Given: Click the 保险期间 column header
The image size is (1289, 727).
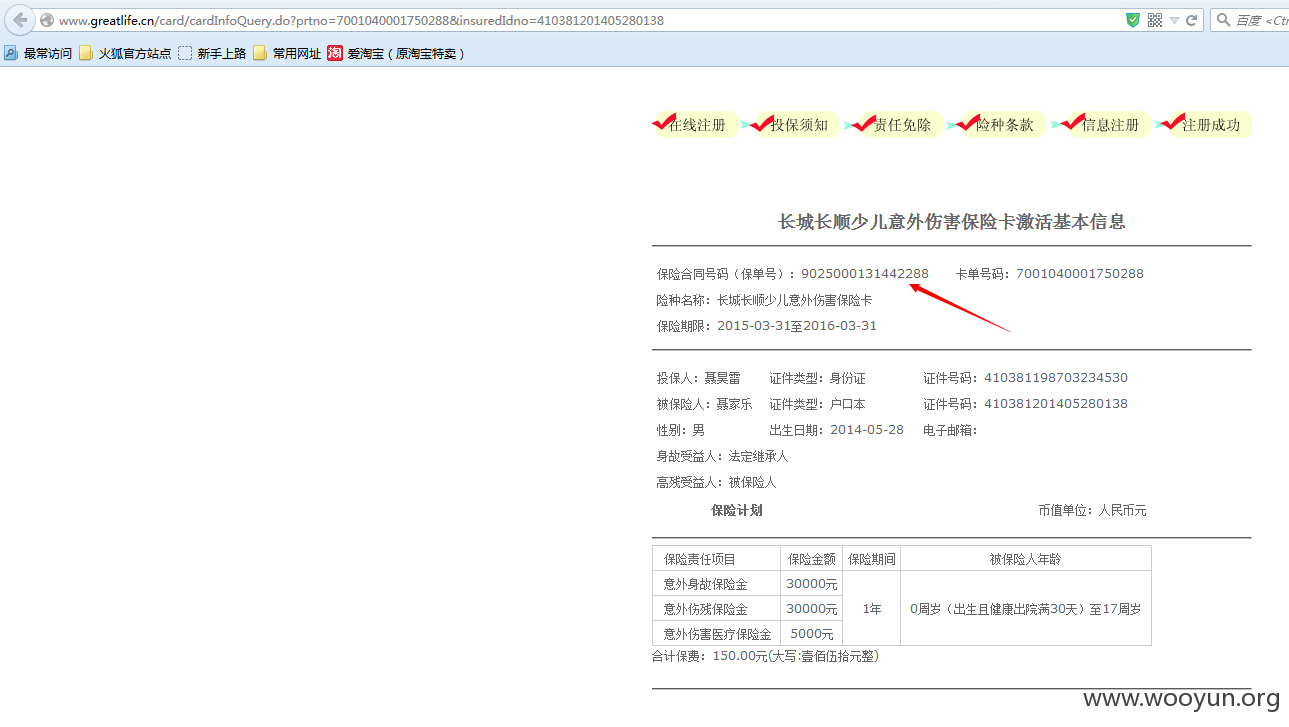Looking at the screenshot, I should click(x=872, y=559).
